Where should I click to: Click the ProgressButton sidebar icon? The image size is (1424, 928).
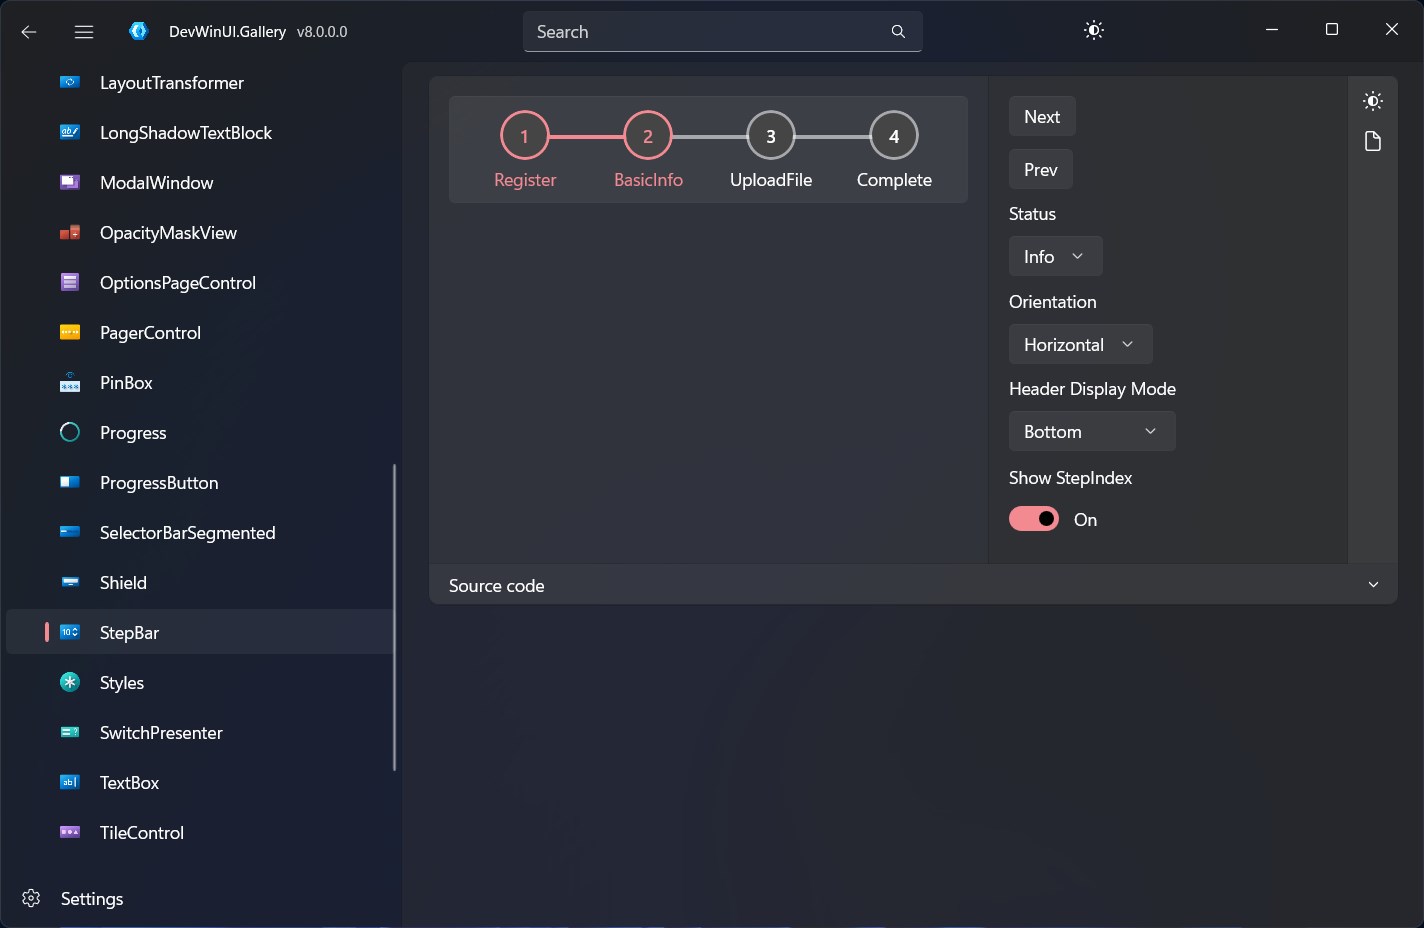[70, 482]
